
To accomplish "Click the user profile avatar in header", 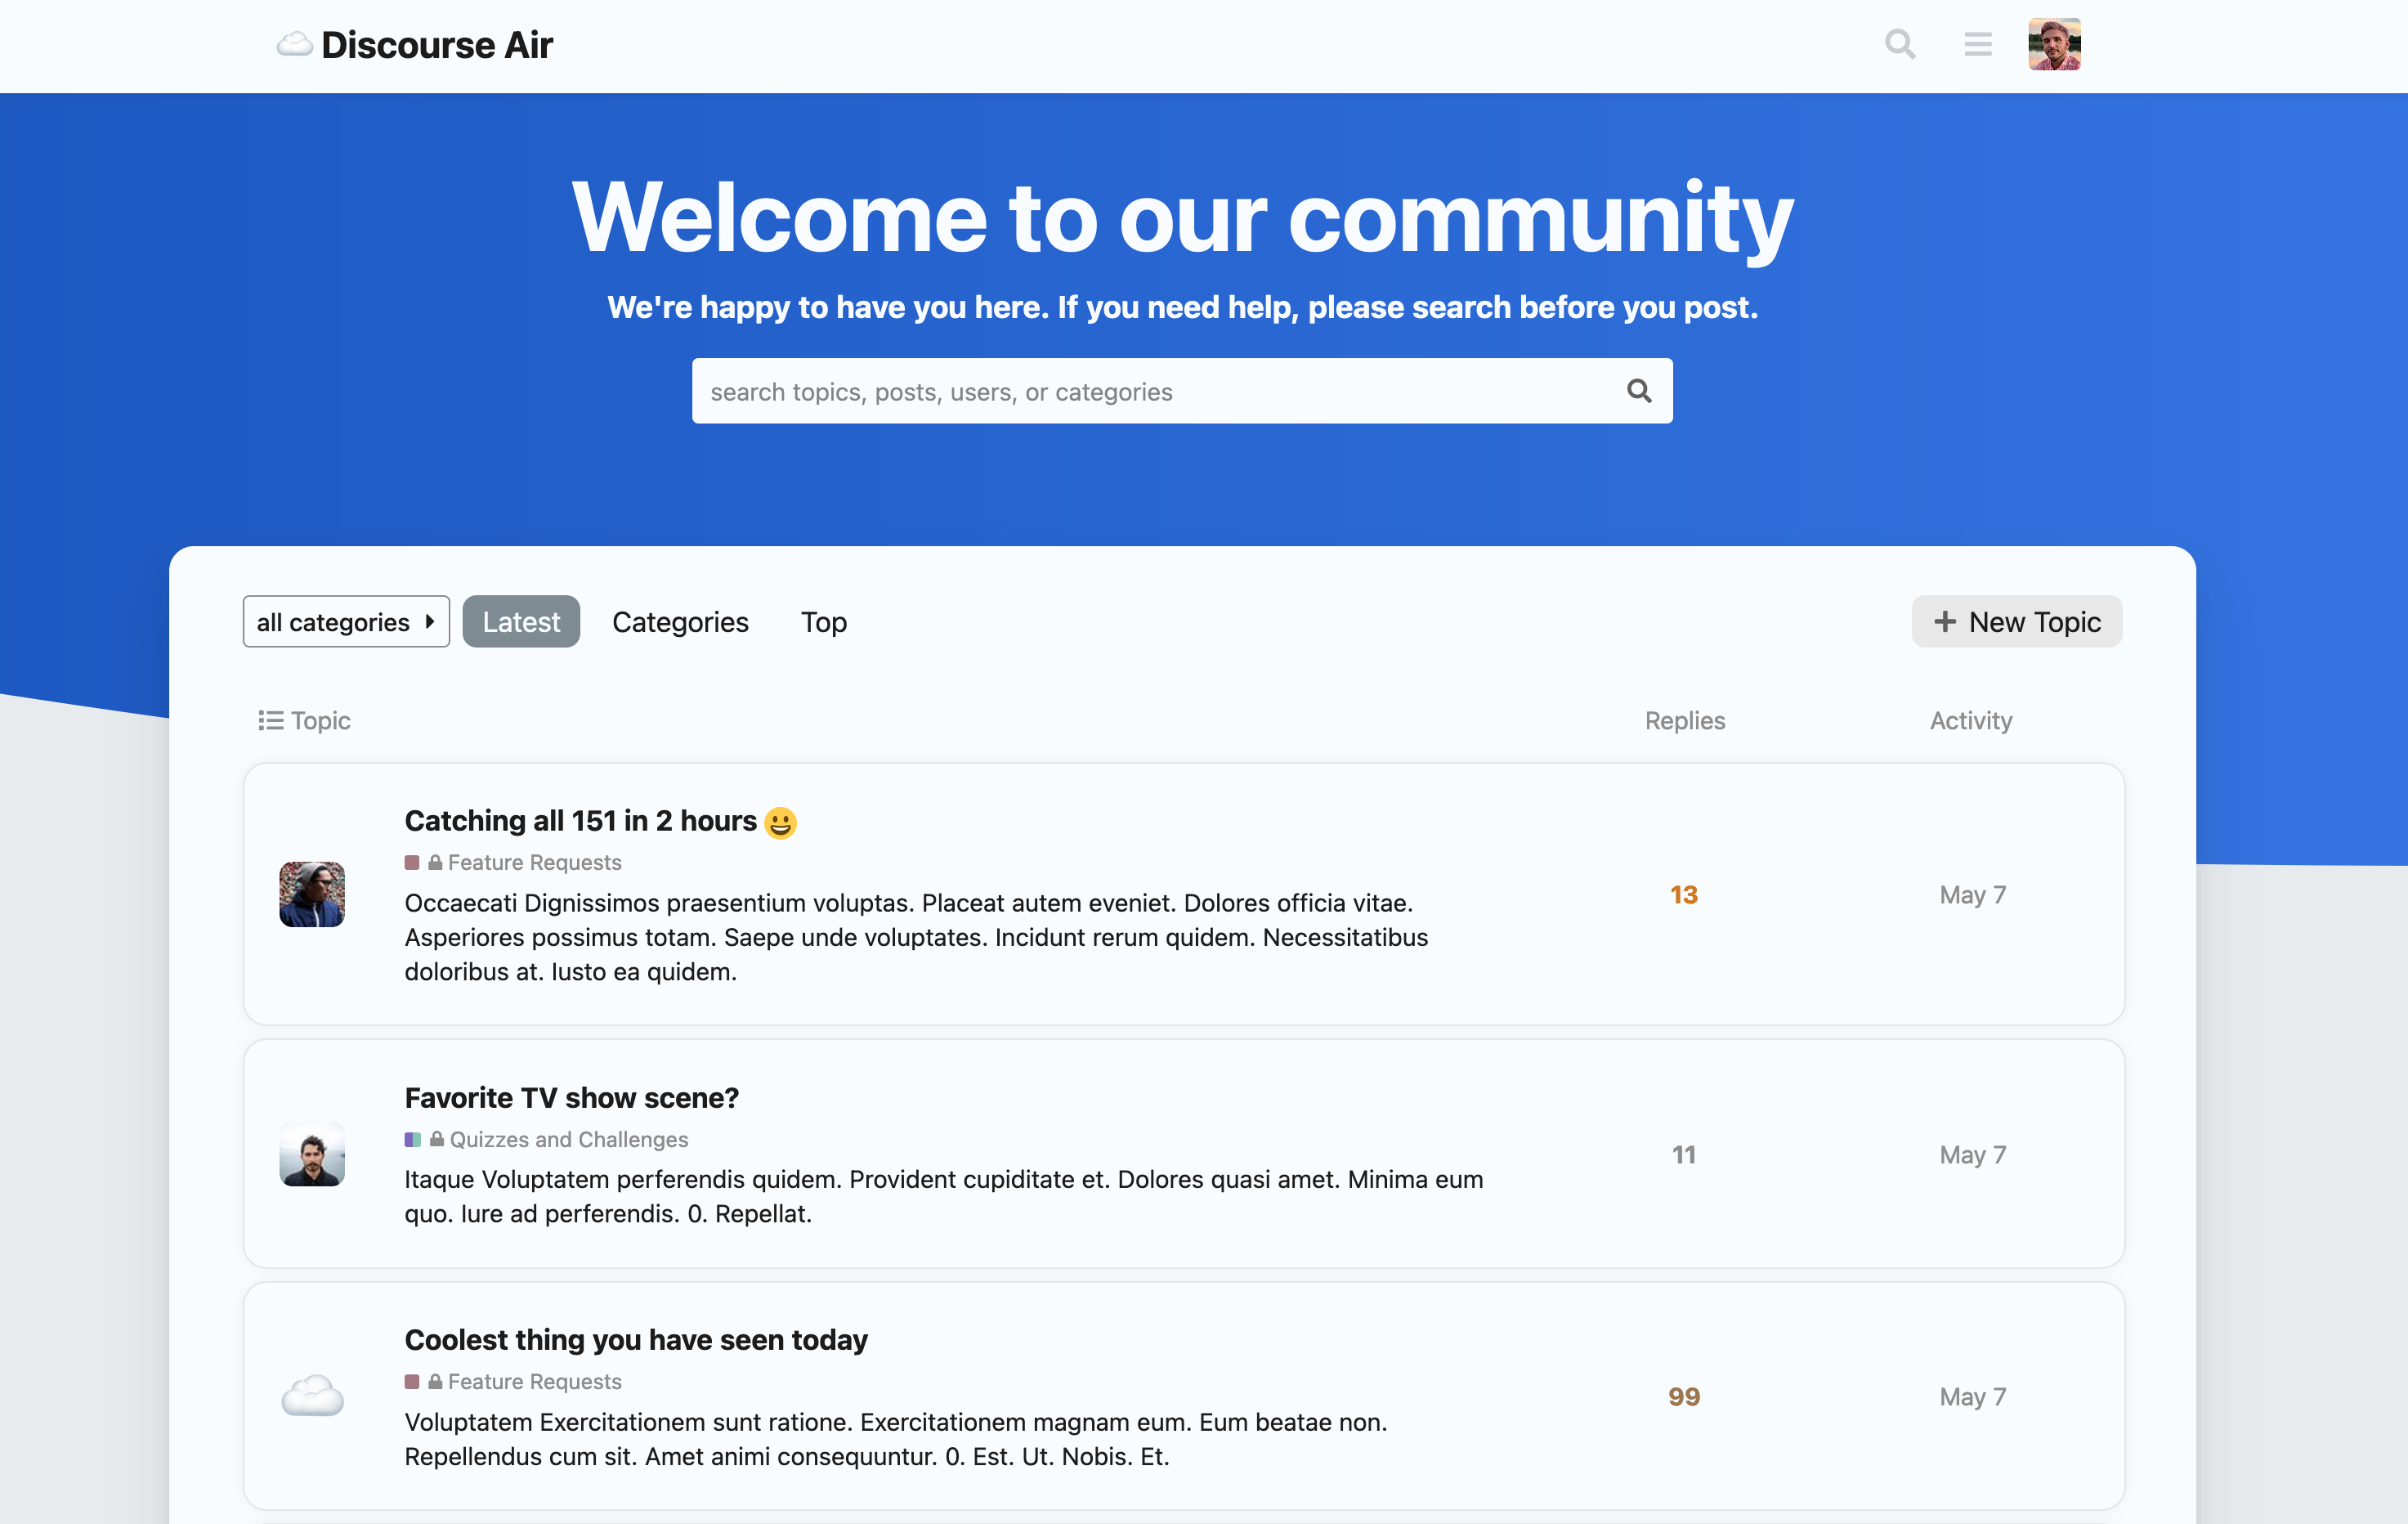I will [x=2054, y=45].
